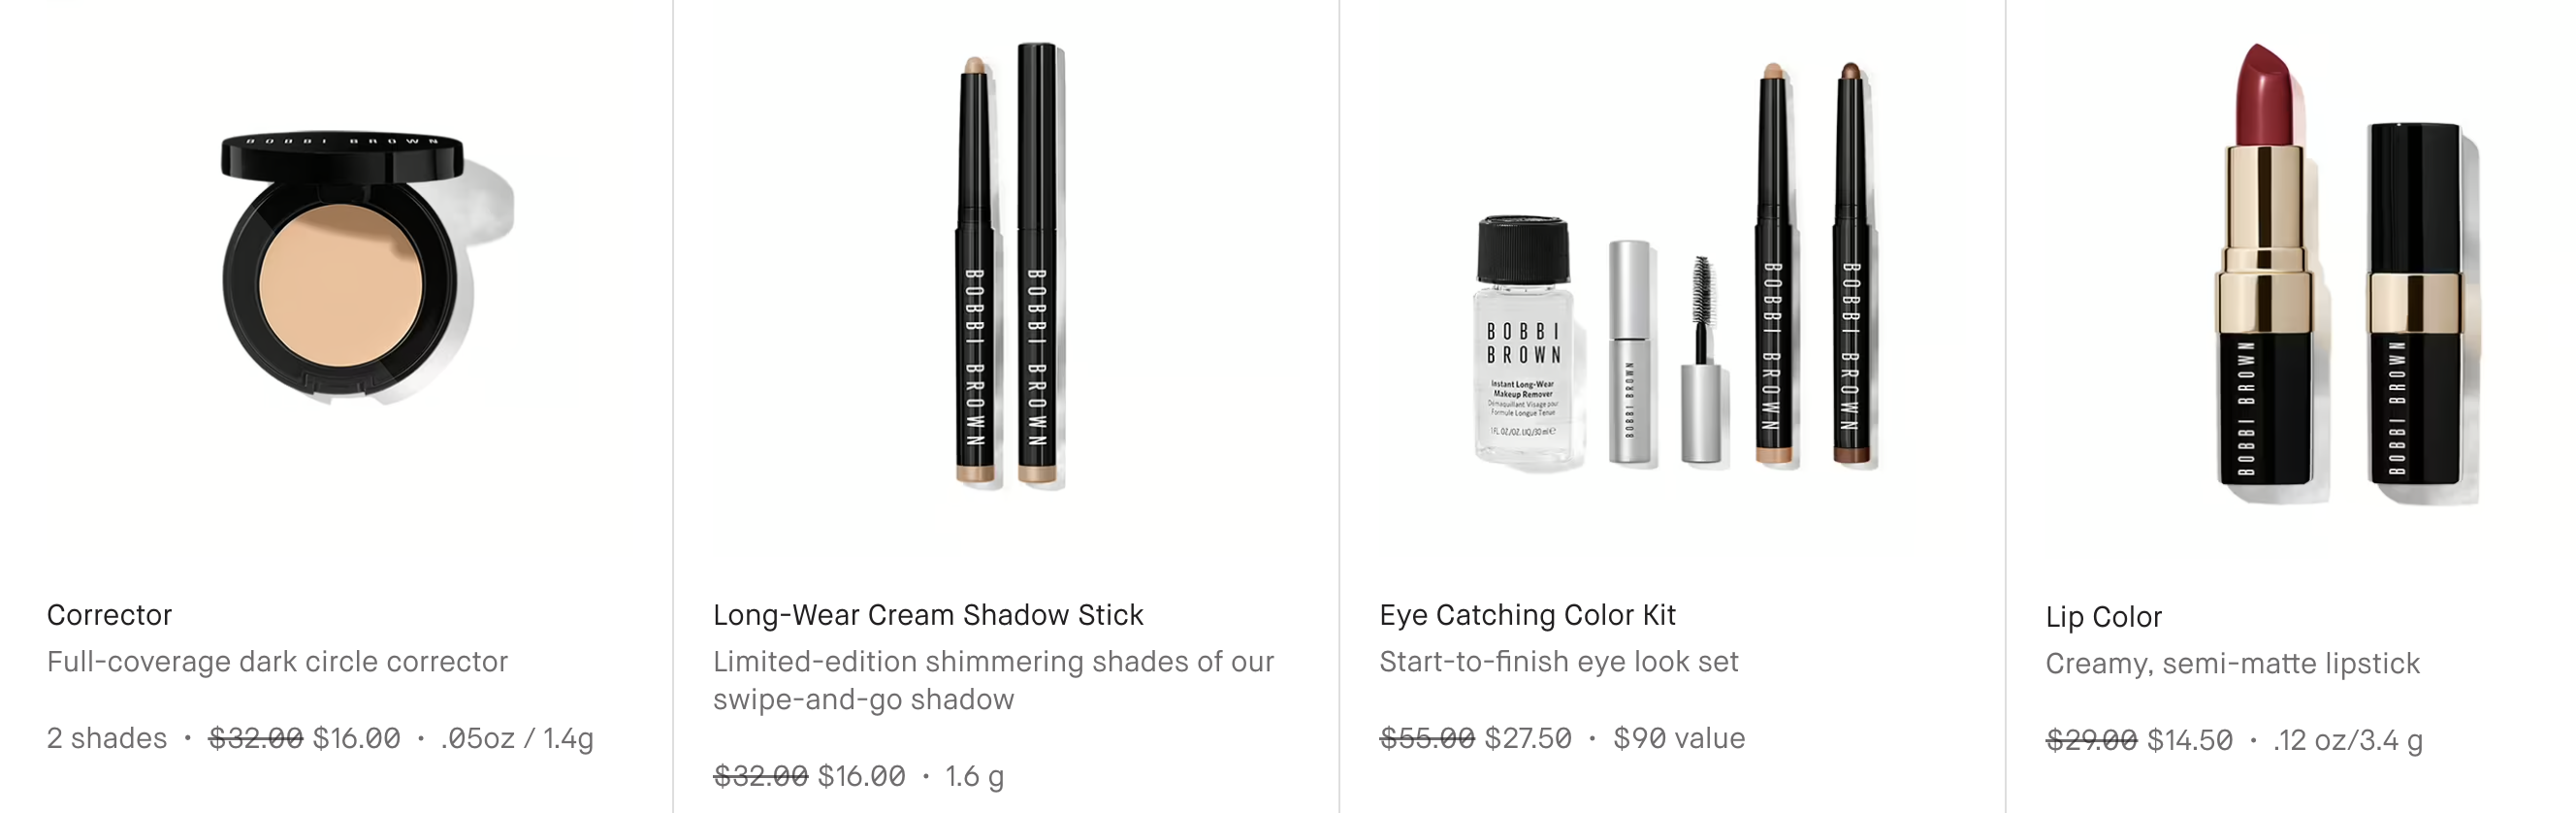
Task: Click the '2 shades' label under Corrector
Action: click(x=106, y=739)
